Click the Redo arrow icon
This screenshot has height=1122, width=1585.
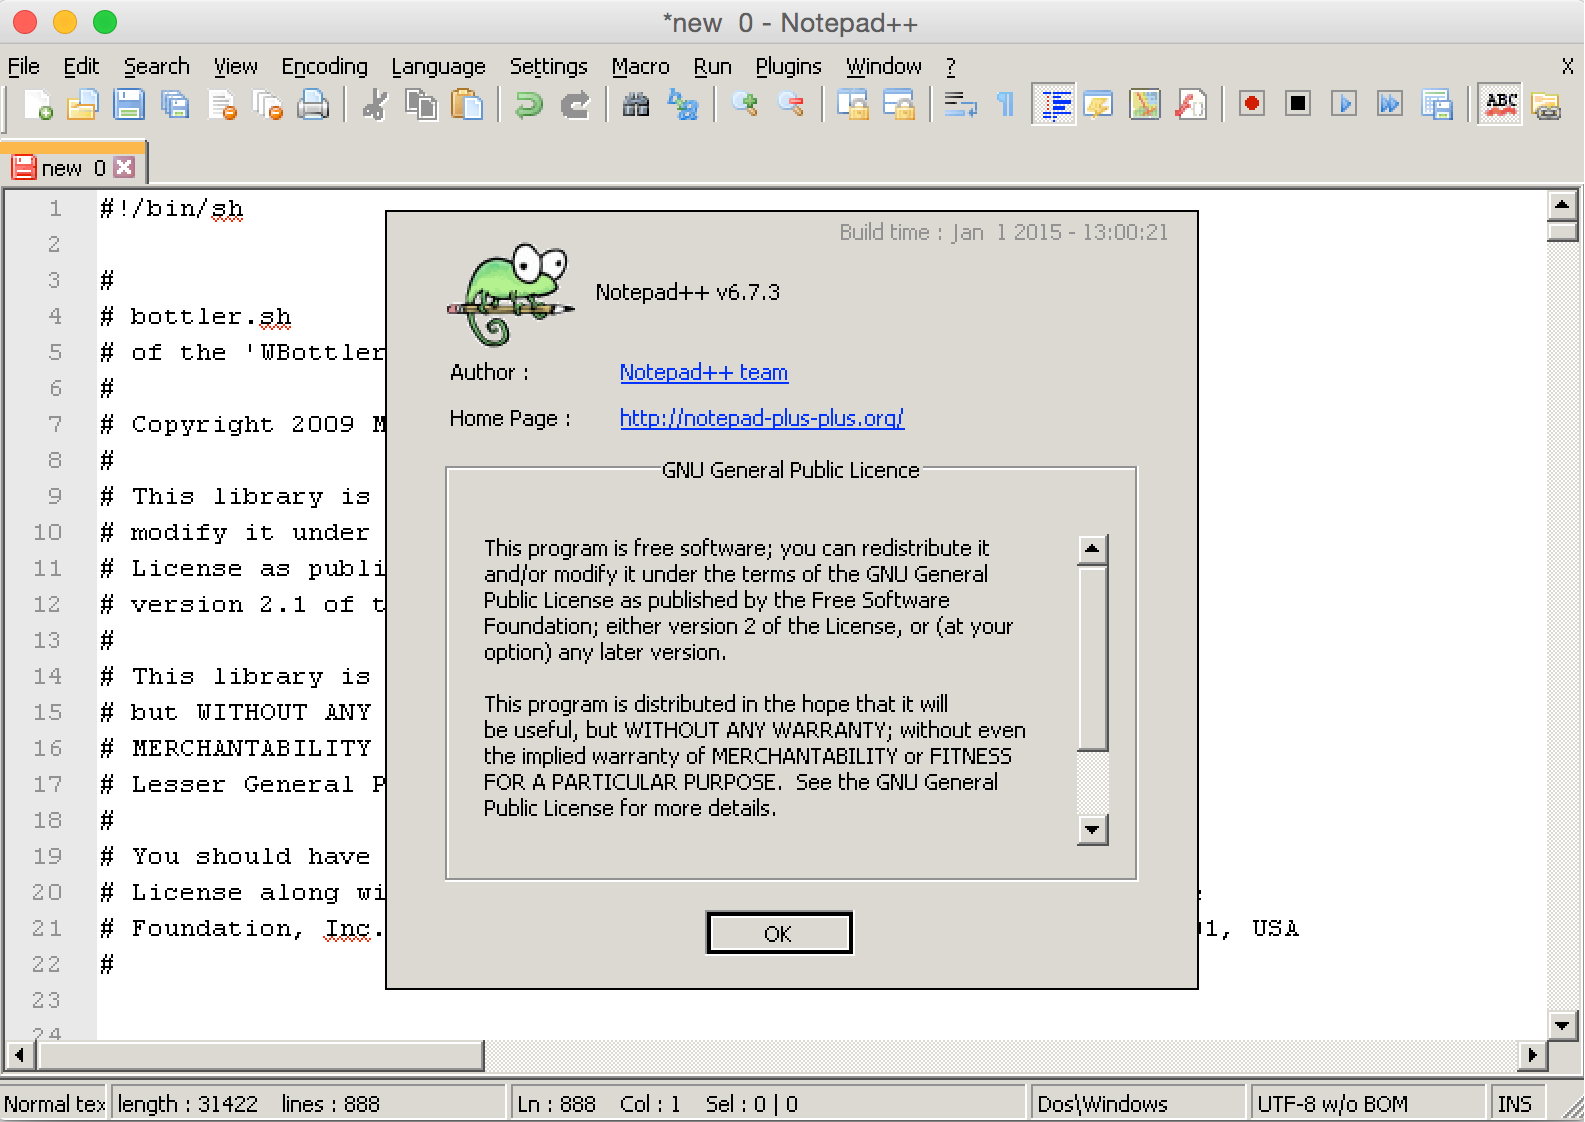(x=575, y=104)
